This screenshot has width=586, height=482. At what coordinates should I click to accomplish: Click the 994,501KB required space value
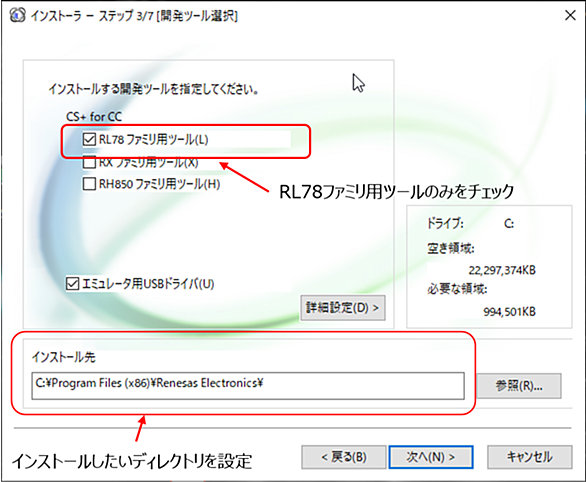[x=509, y=311]
